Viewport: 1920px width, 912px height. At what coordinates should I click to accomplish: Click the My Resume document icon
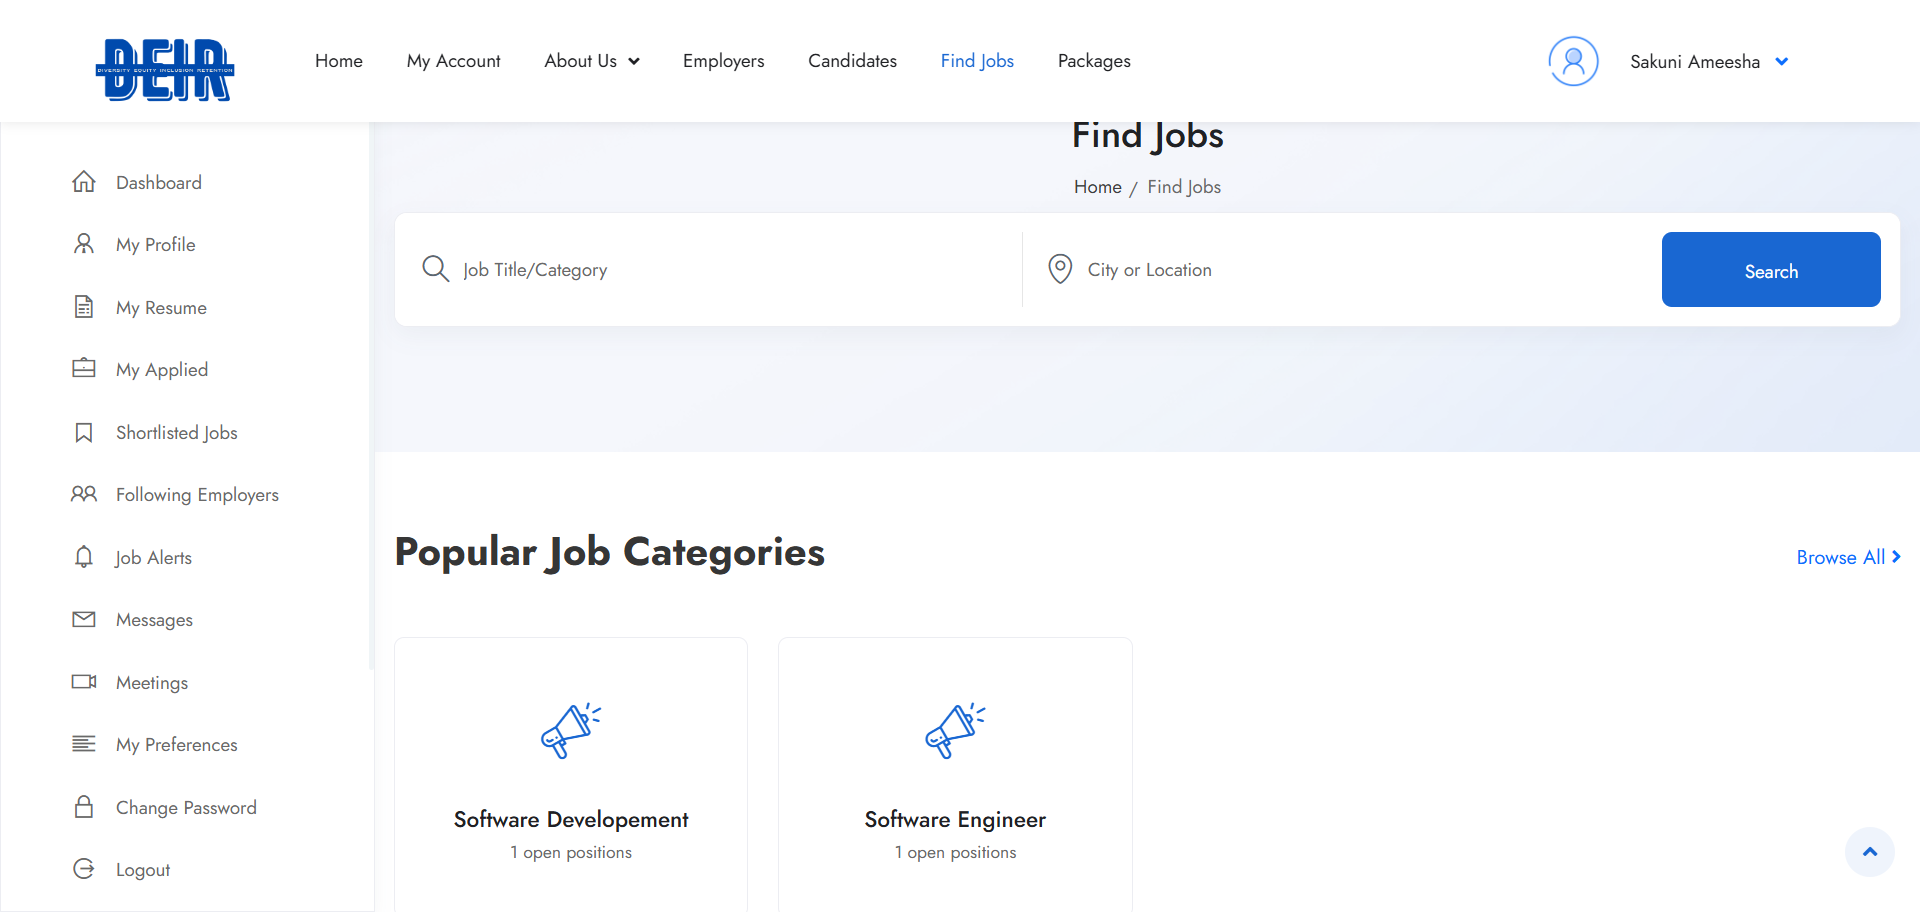(x=84, y=307)
